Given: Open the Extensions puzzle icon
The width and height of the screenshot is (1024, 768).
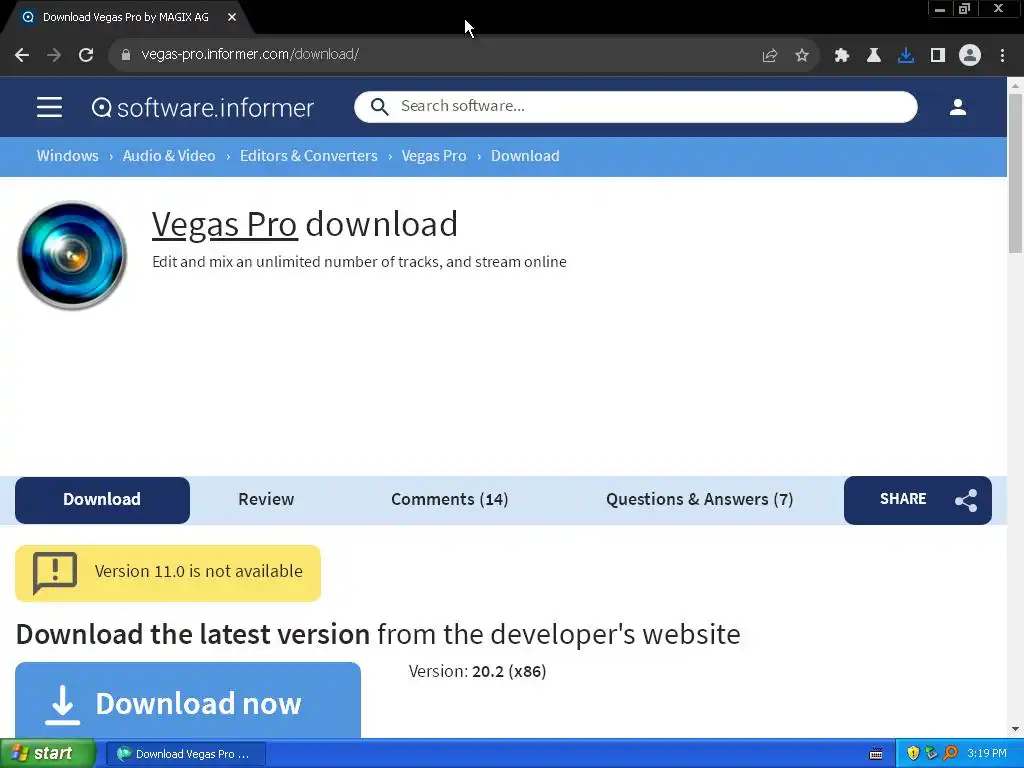Looking at the screenshot, I should click(842, 56).
